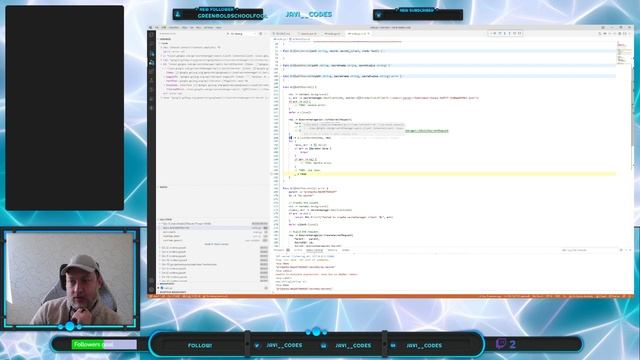640x360 pixels.
Task: Click Restart in the debug toolbar
Action: click(515, 33)
